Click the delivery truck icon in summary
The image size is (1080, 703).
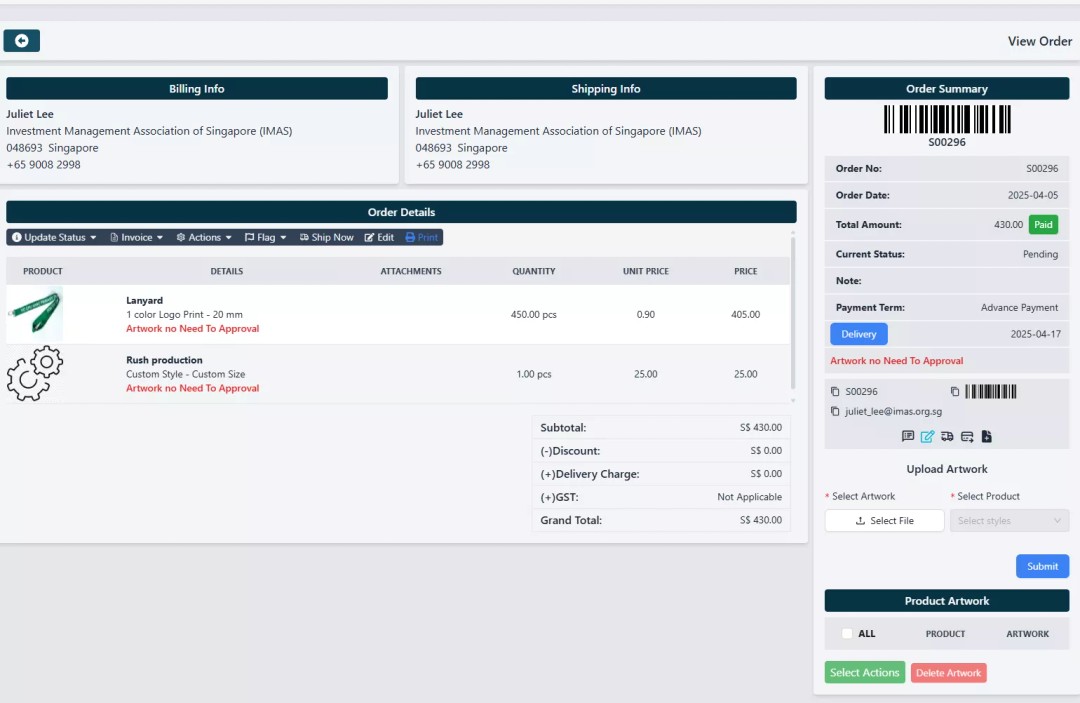pyautogui.click(x=947, y=437)
